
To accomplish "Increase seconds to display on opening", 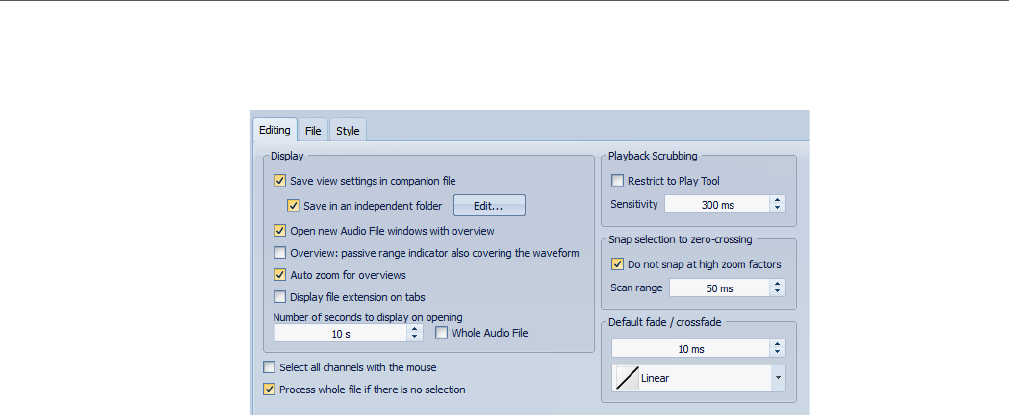I will point(415,329).
